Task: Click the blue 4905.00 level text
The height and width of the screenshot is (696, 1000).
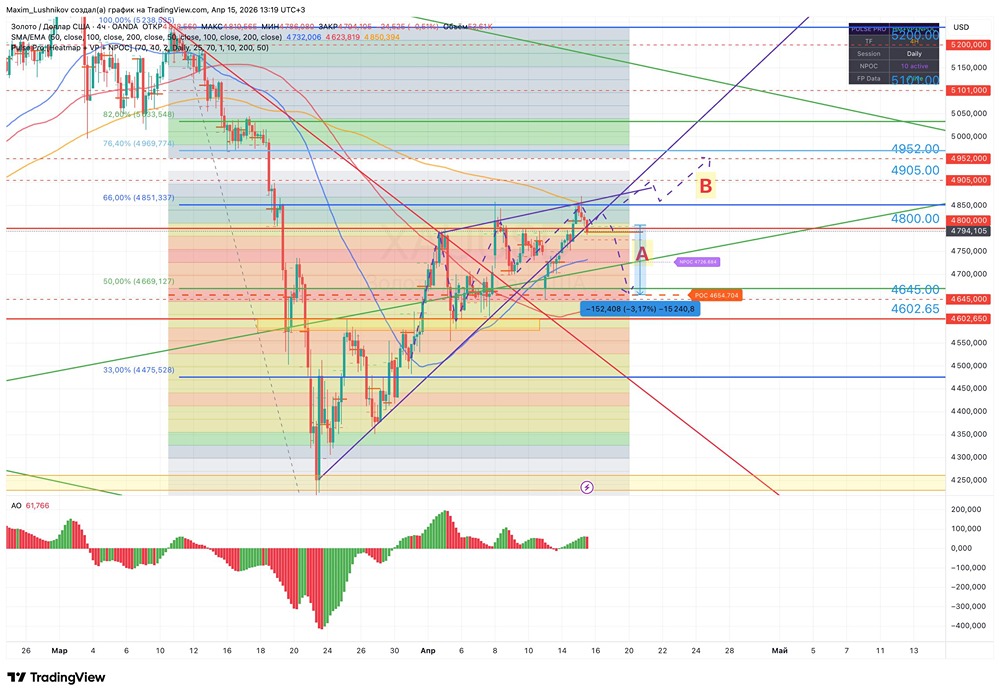Action: pyautogui.click(x=915, y=170)
